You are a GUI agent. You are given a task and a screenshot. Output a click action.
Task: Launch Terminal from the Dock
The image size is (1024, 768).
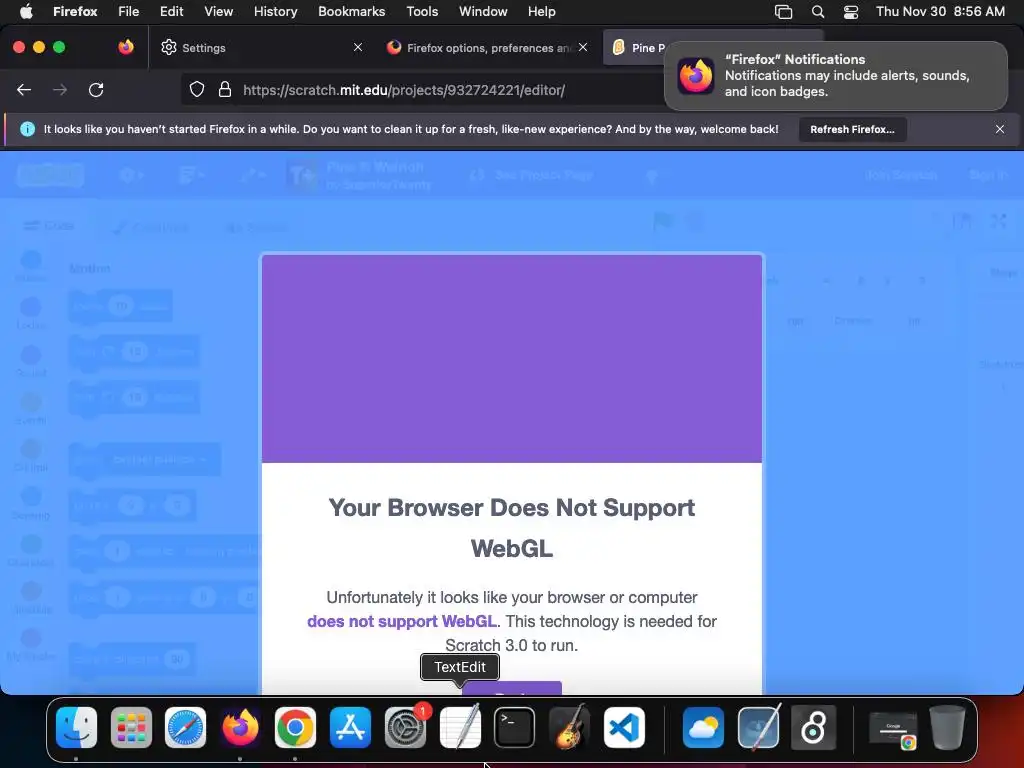[515, 728]
